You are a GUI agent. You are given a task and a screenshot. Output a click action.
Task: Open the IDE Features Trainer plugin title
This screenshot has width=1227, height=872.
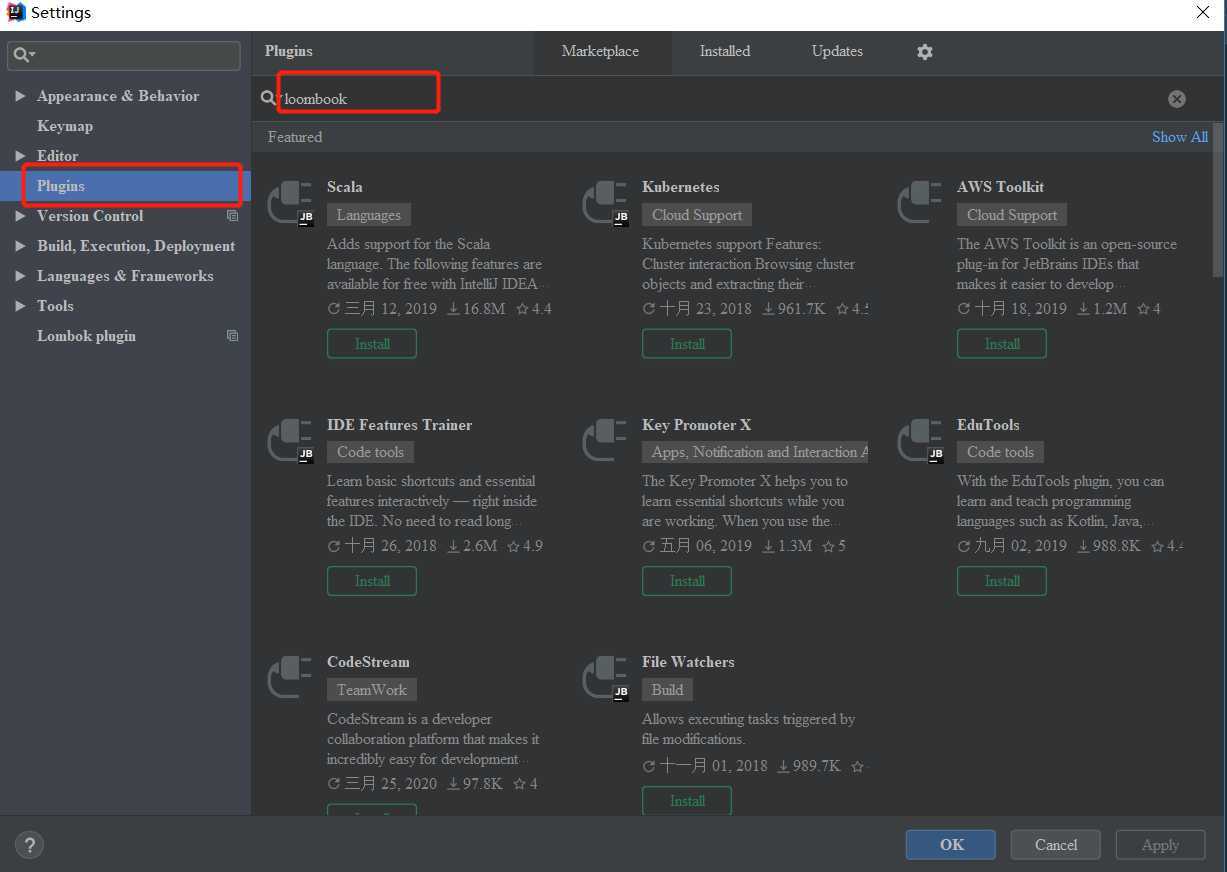click(399, 425)
